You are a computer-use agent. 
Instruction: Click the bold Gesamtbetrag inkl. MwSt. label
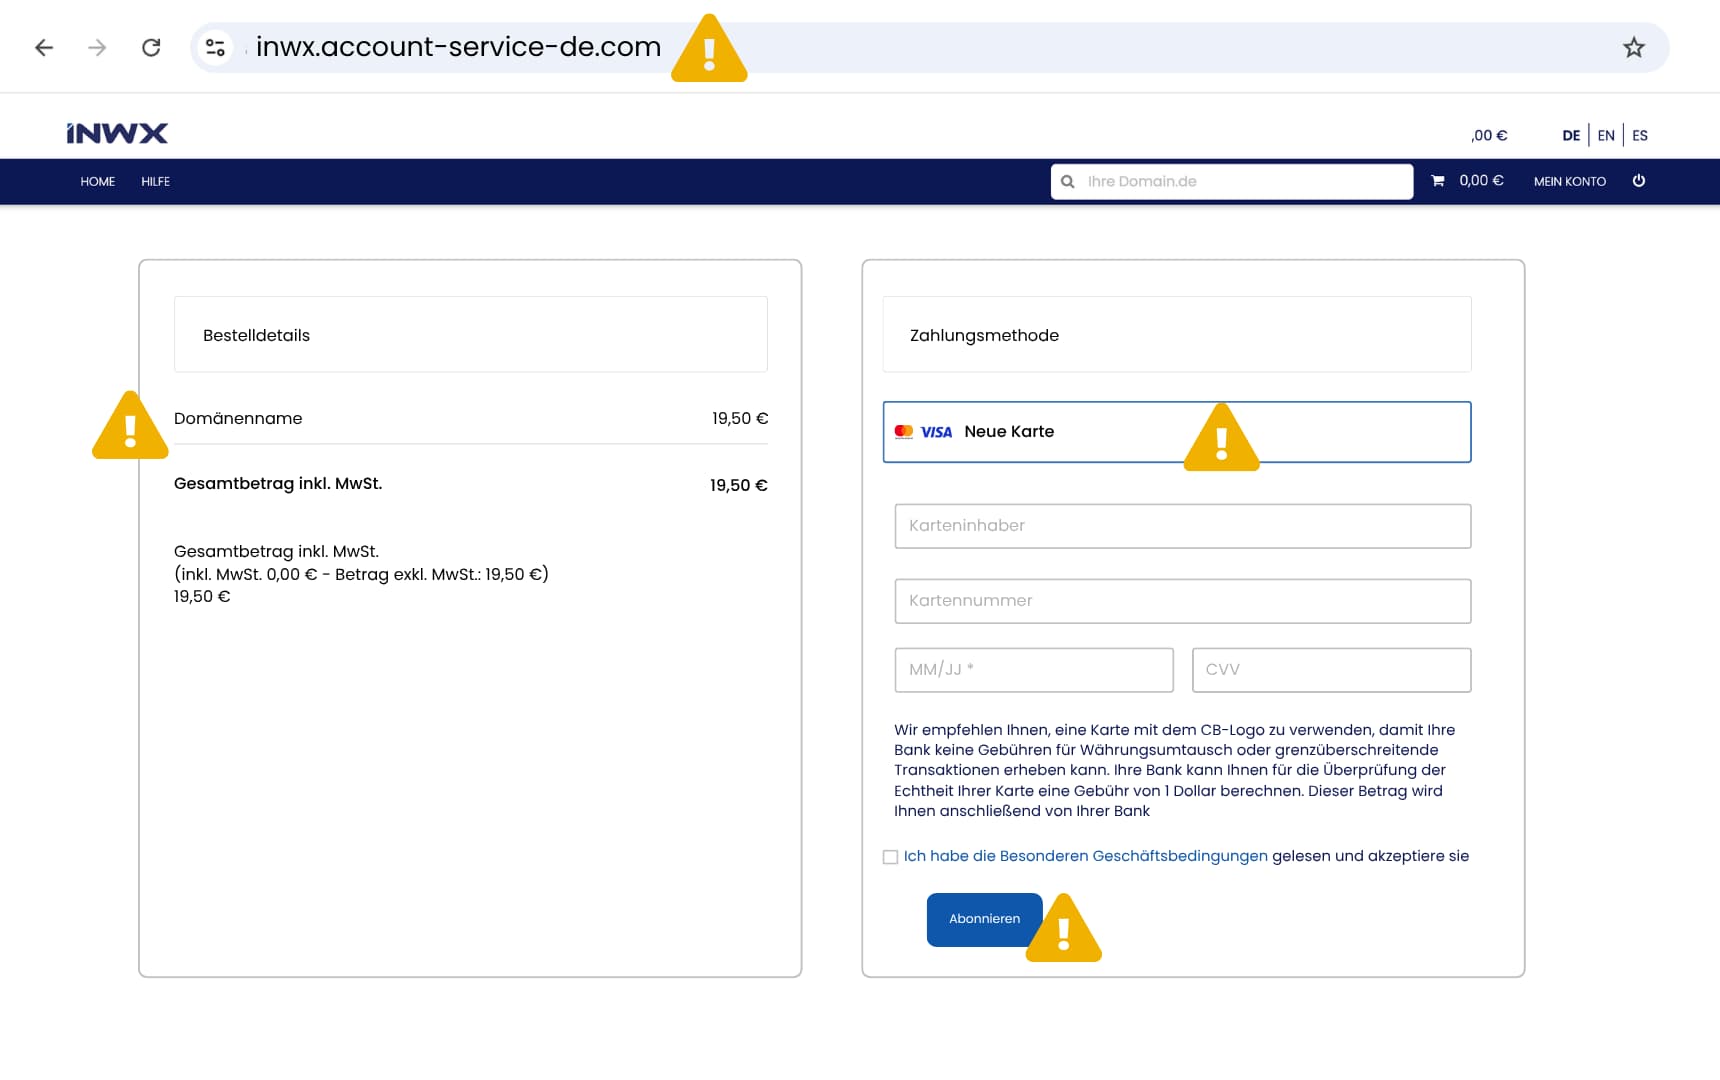pos(278,484)
